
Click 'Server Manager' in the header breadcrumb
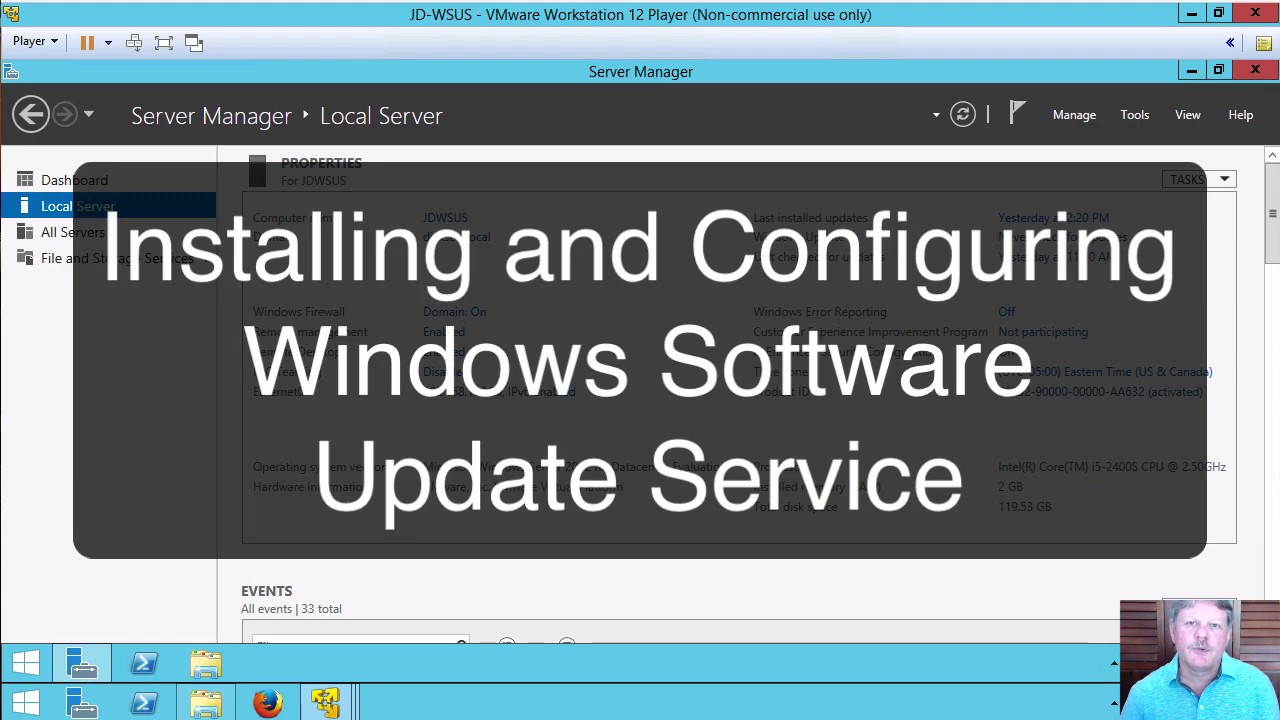coord(211,116)
